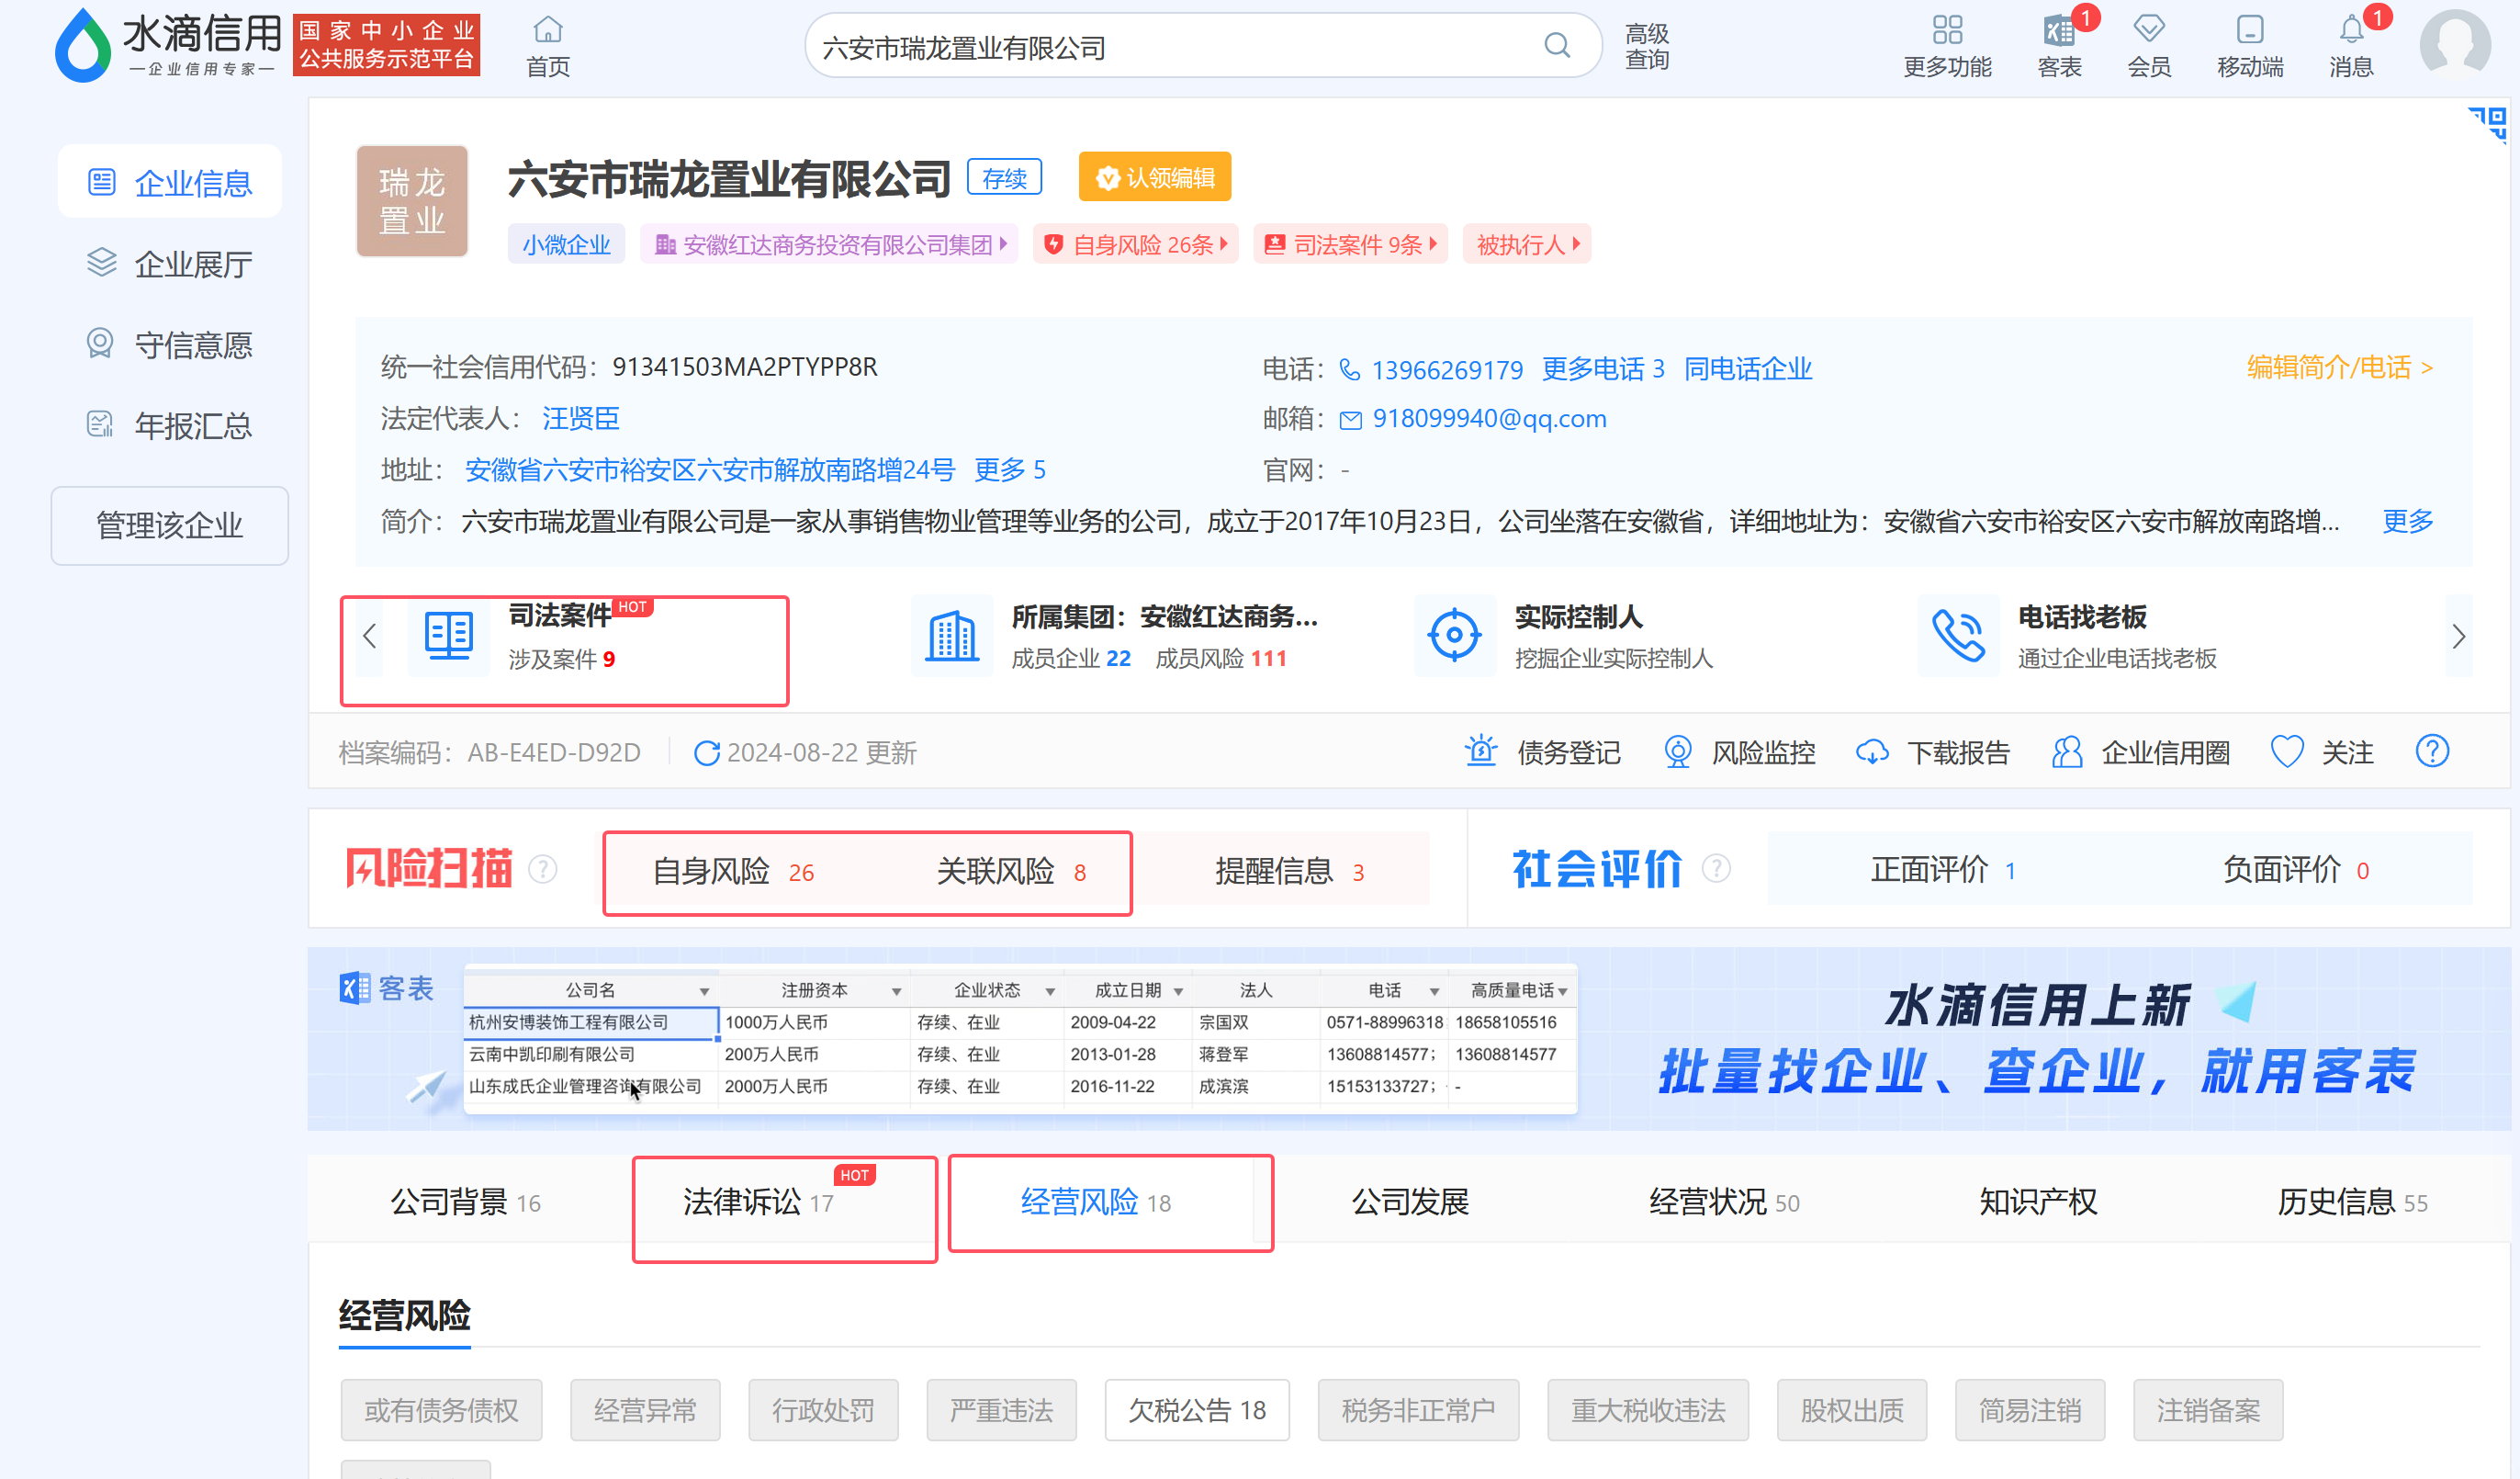Open 企业状态 column filter dropdown
Viewport: 2520px width, 1479px height.
tap(1050, 991)
